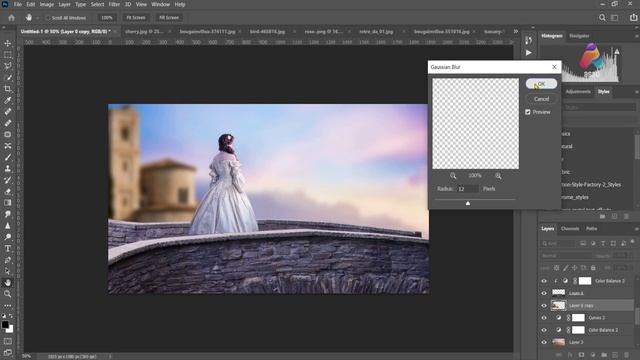Select the Brush tool
The height and width of the screenshot is (360, 640).
pyautogui.click(x=7, y=157)
